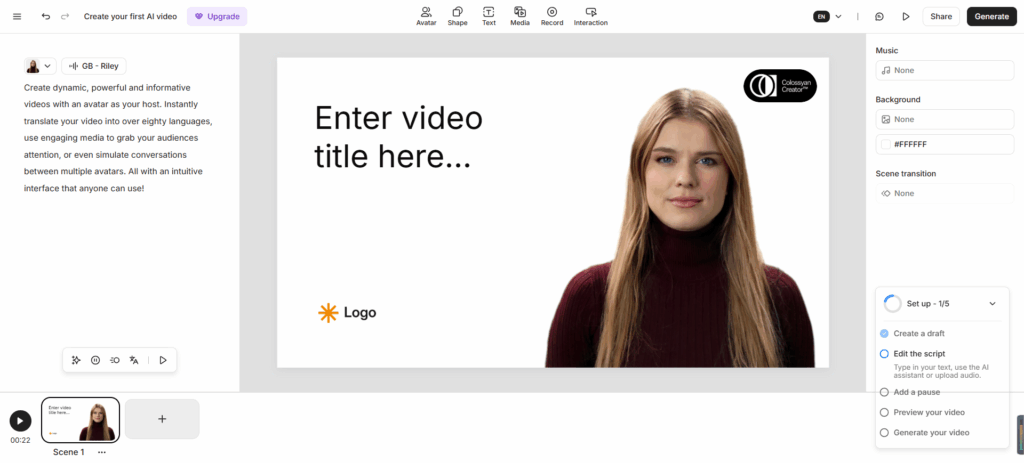Open AI script assistant sparkle icon
Screen dimensions: 1024x463
click(x=76, y=360)
